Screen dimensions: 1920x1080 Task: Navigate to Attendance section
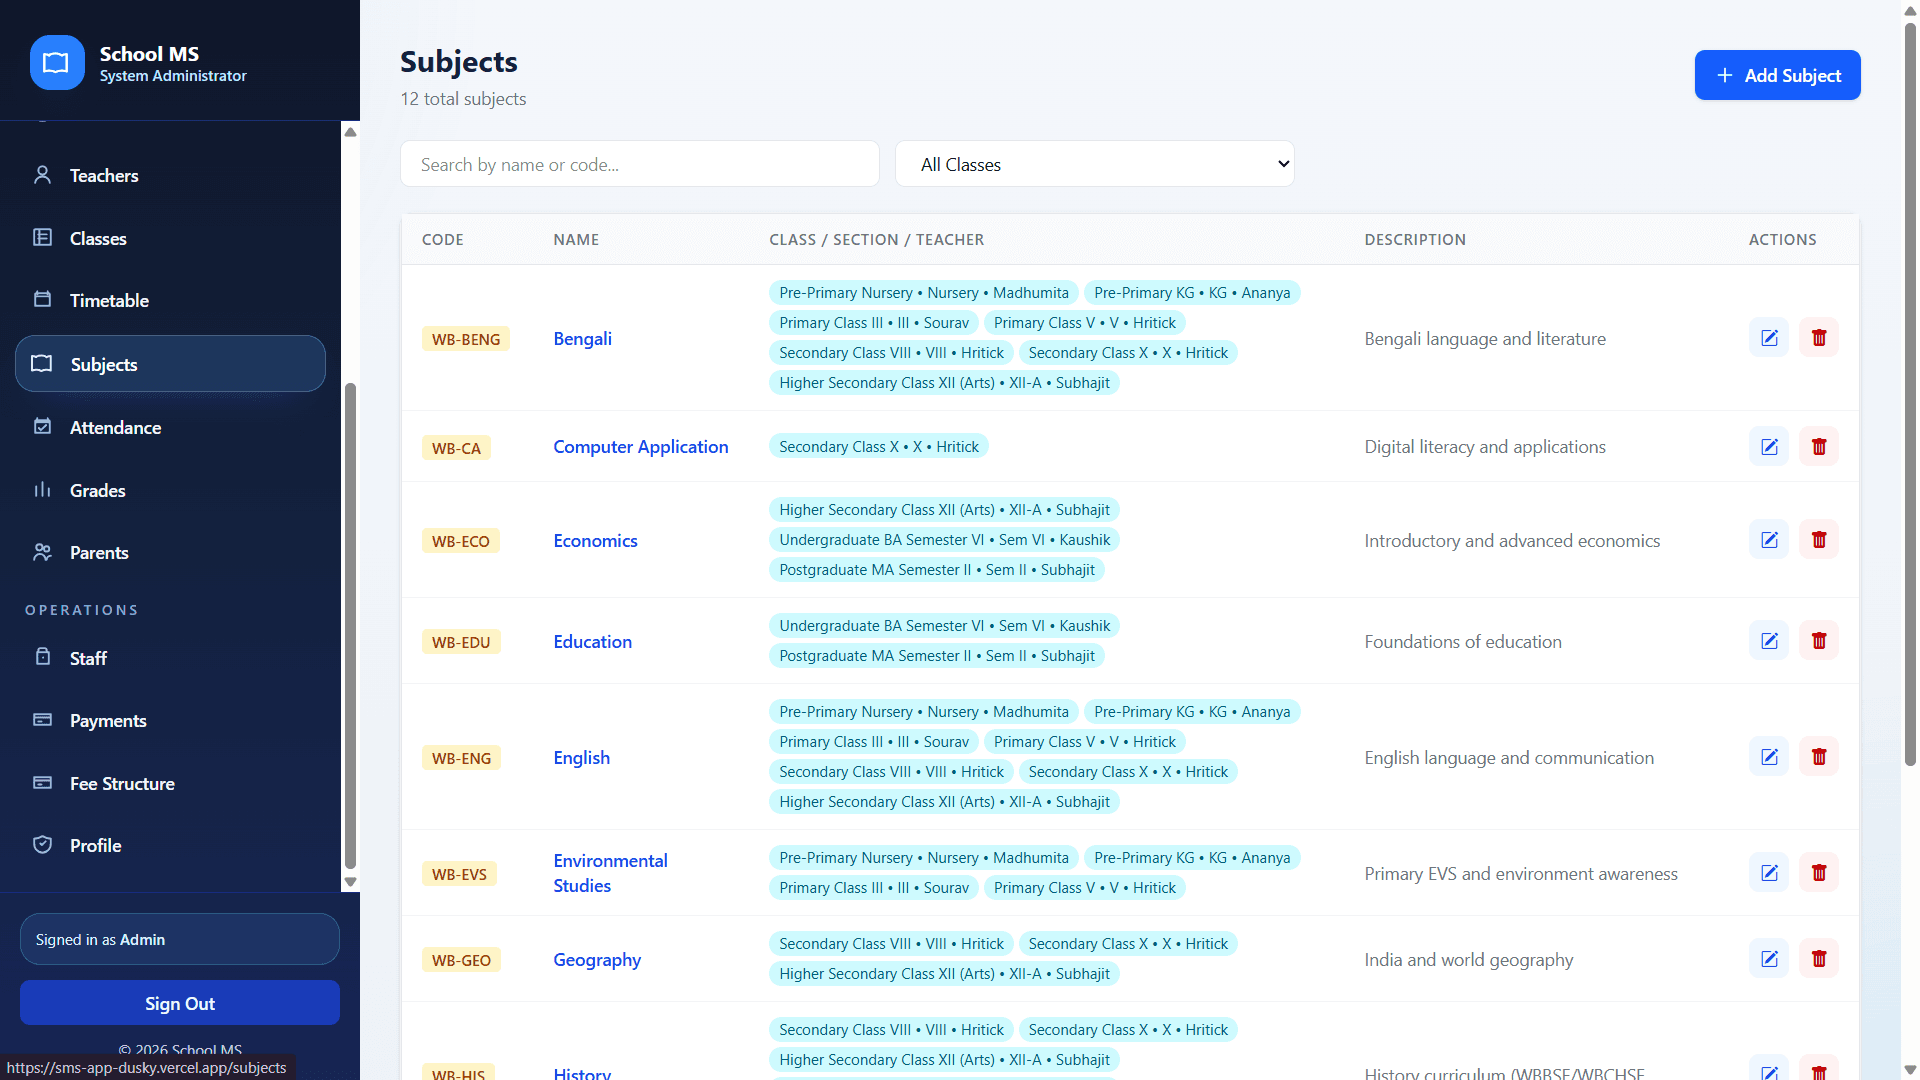(170, 427)
